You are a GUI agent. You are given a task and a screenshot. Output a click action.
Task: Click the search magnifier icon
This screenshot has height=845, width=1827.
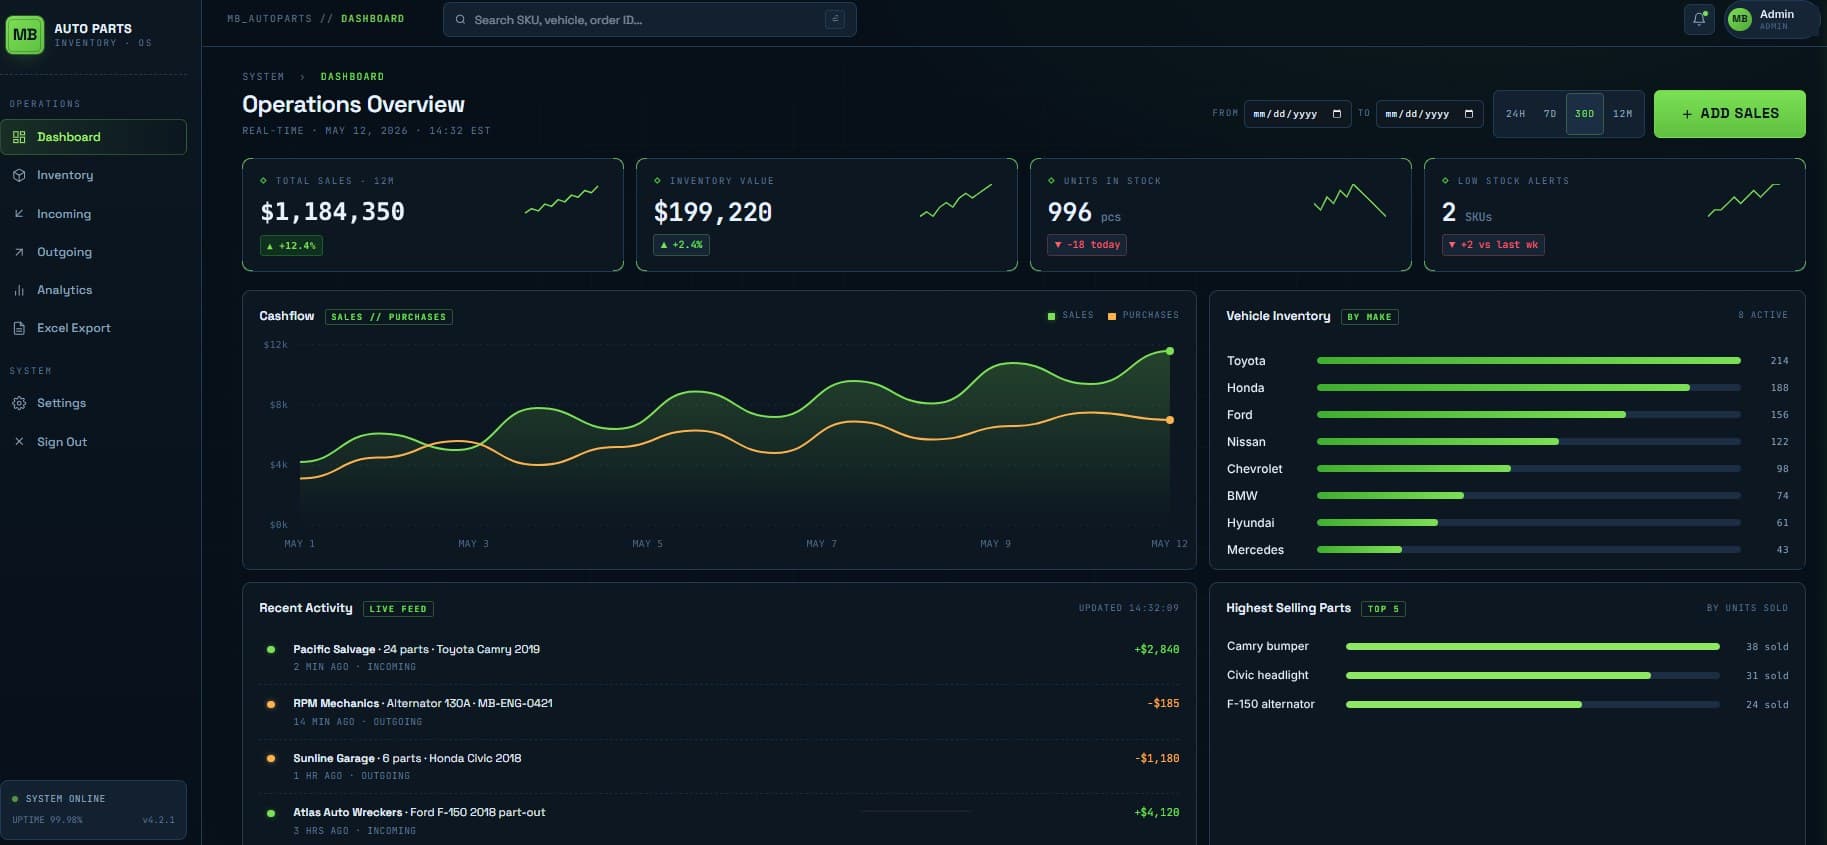[460, 20]
